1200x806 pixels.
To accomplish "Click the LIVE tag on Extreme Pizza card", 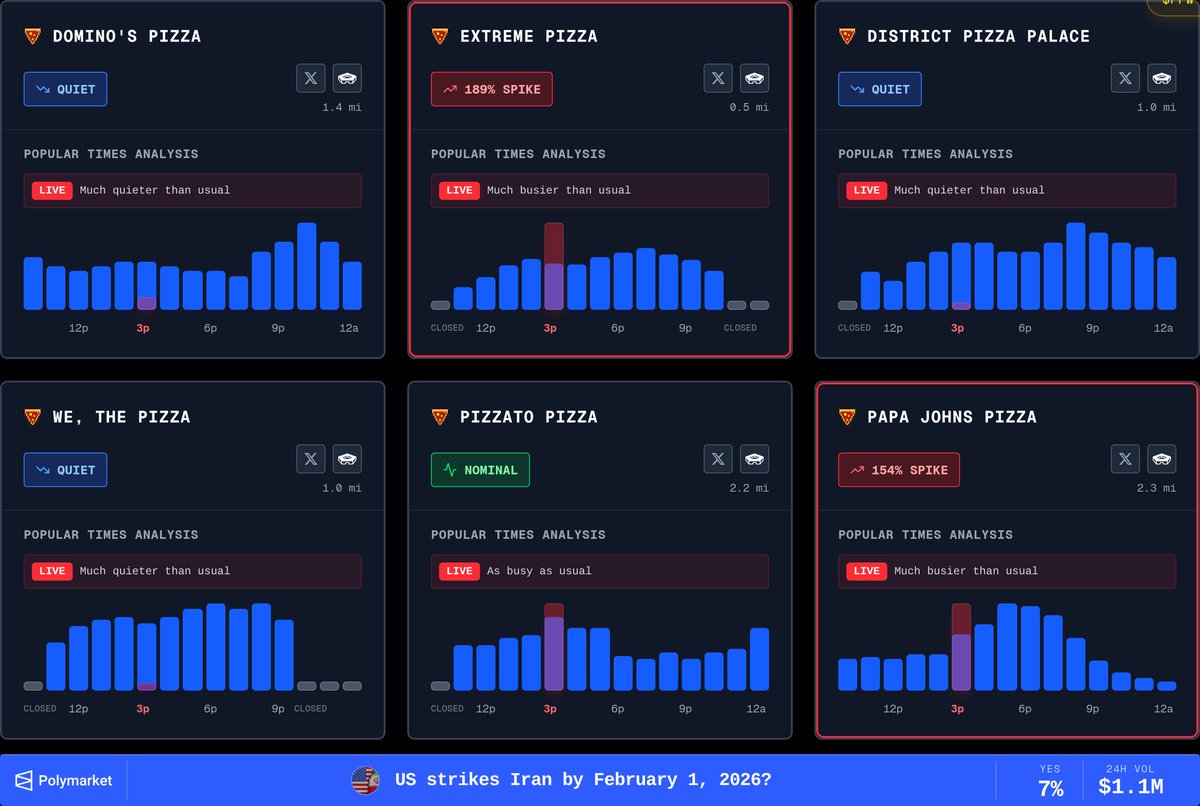I will (459, 190).
